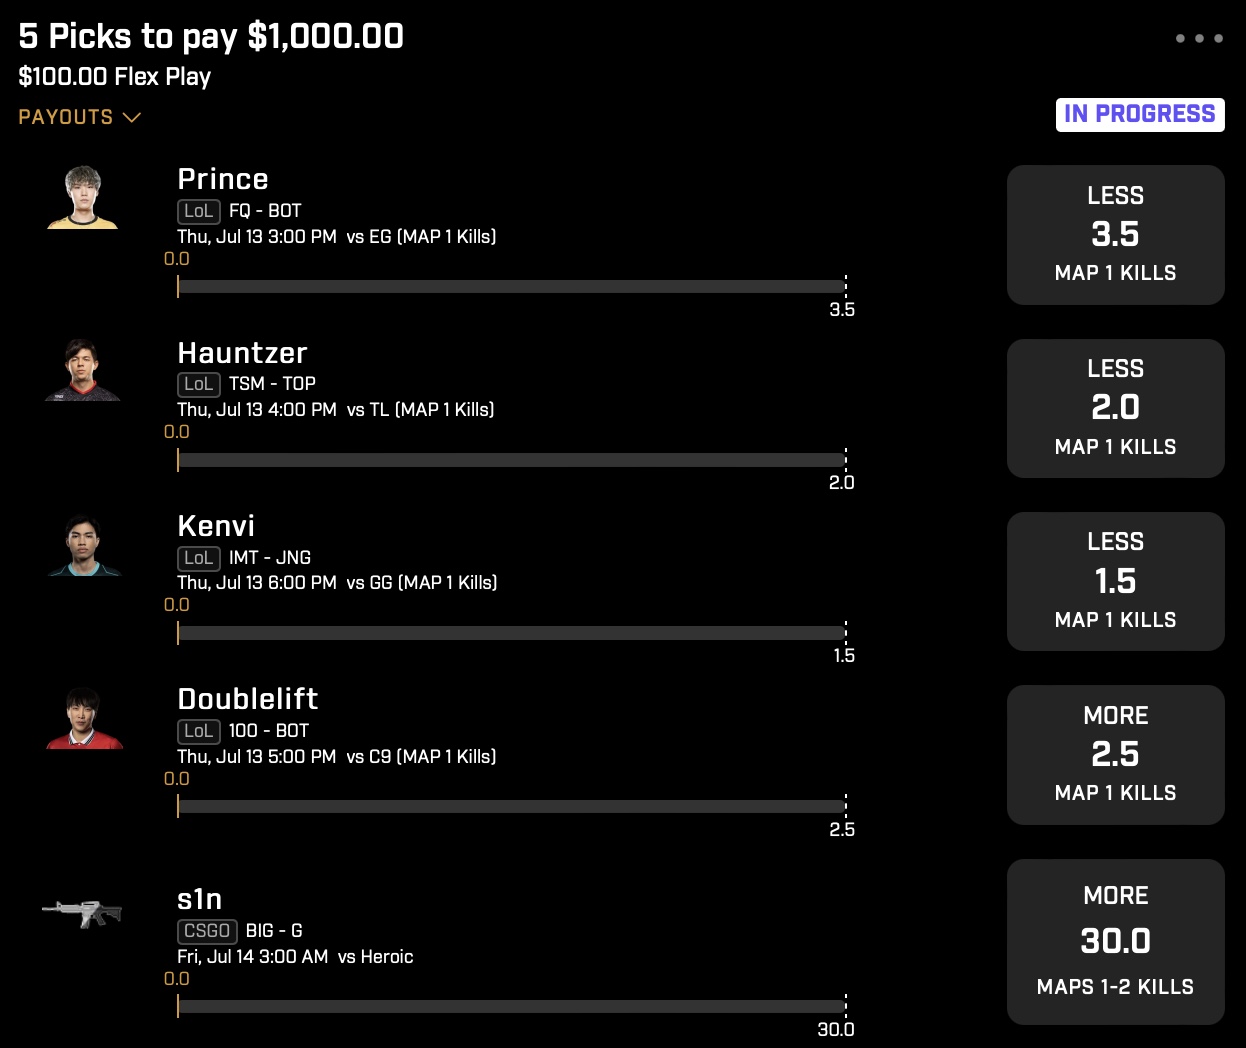
Task: Click Prince's kill progress bar
Action: point(510,286)
